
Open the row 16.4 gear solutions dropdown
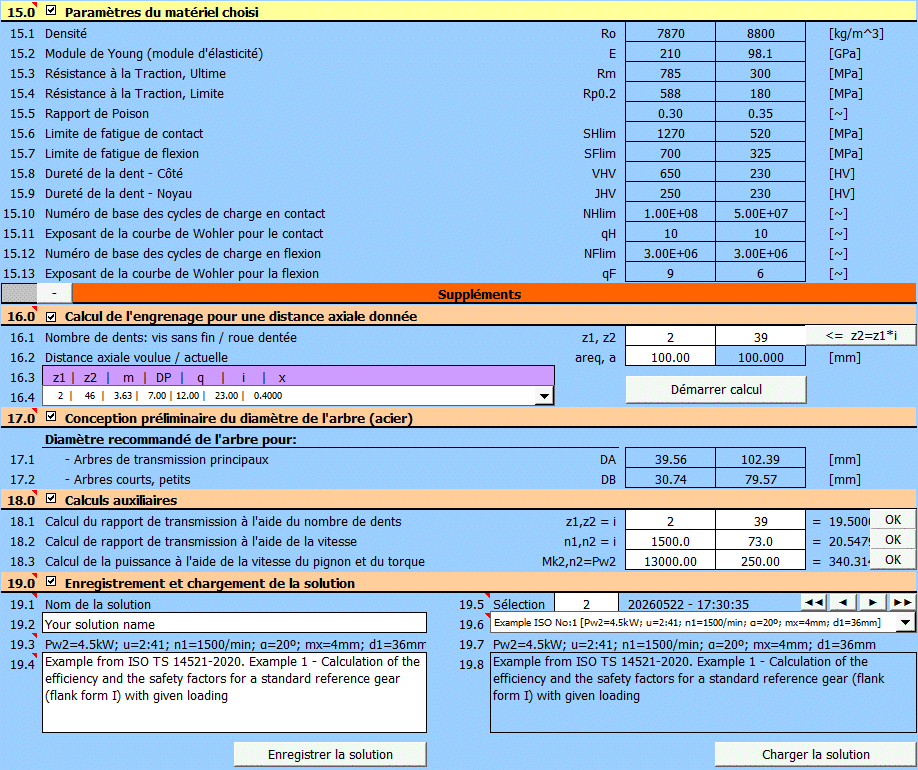pos(544,396)
